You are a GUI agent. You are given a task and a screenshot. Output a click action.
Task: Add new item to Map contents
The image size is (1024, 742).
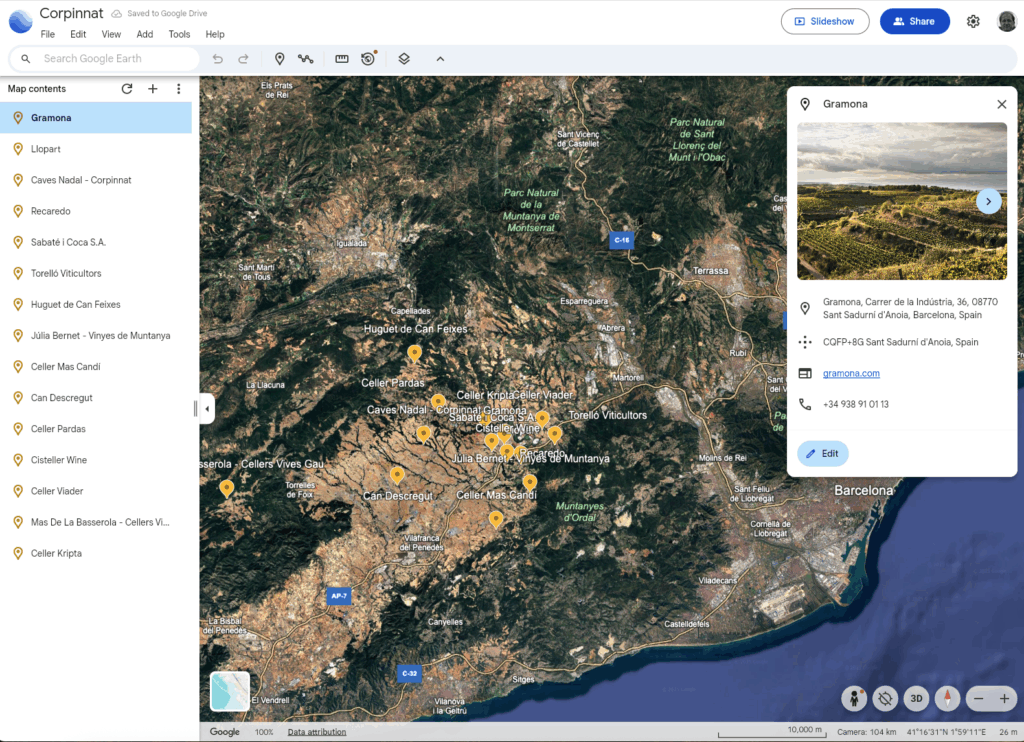pos(152,89)
